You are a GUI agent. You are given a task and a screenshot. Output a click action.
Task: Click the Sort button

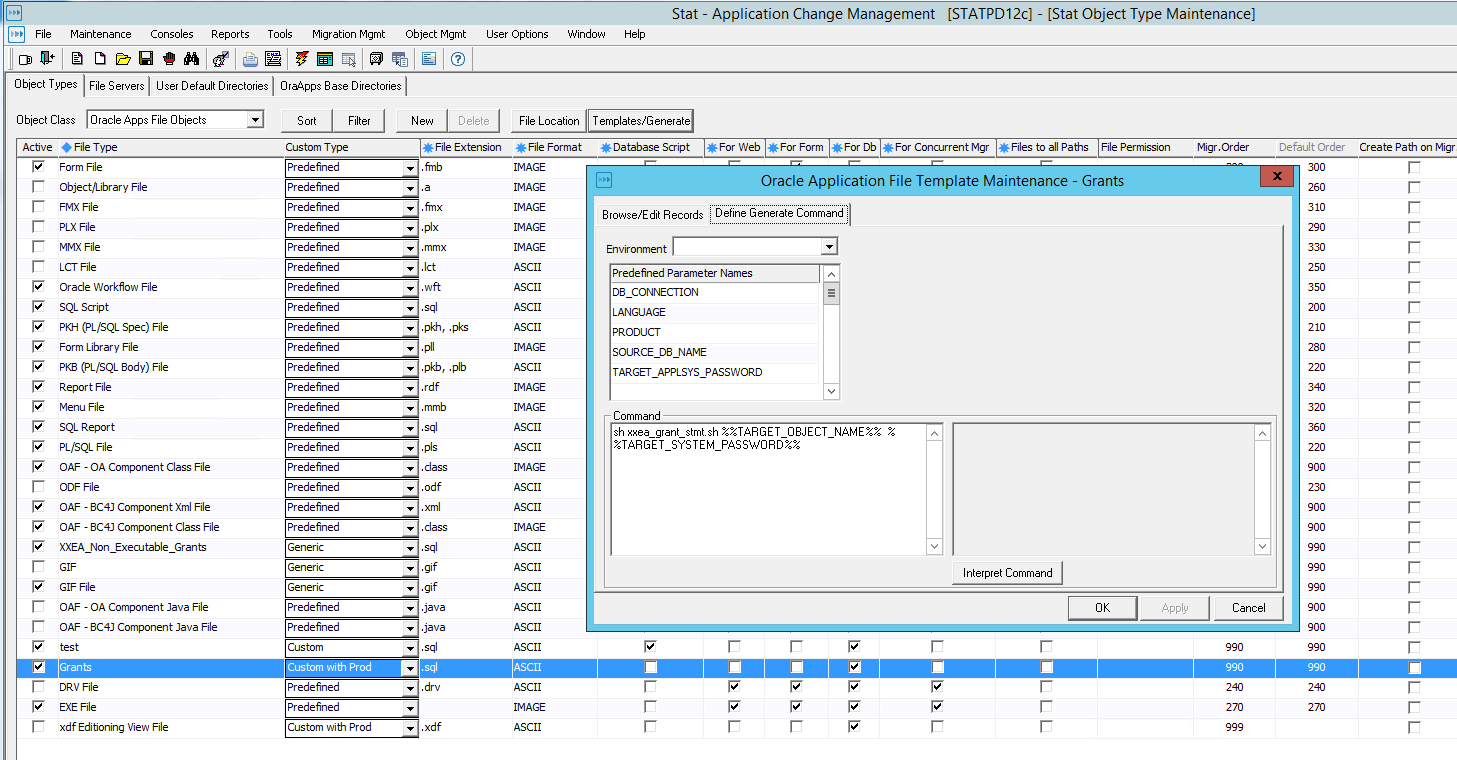tap(307, 121)
